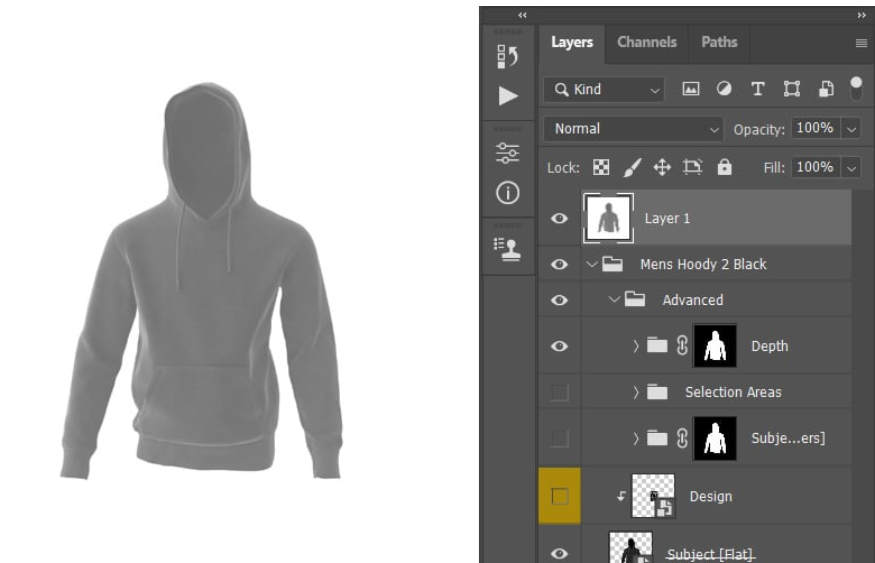
Task: Toggle the layer filtering on/off switch
Action: pos(855,89)
